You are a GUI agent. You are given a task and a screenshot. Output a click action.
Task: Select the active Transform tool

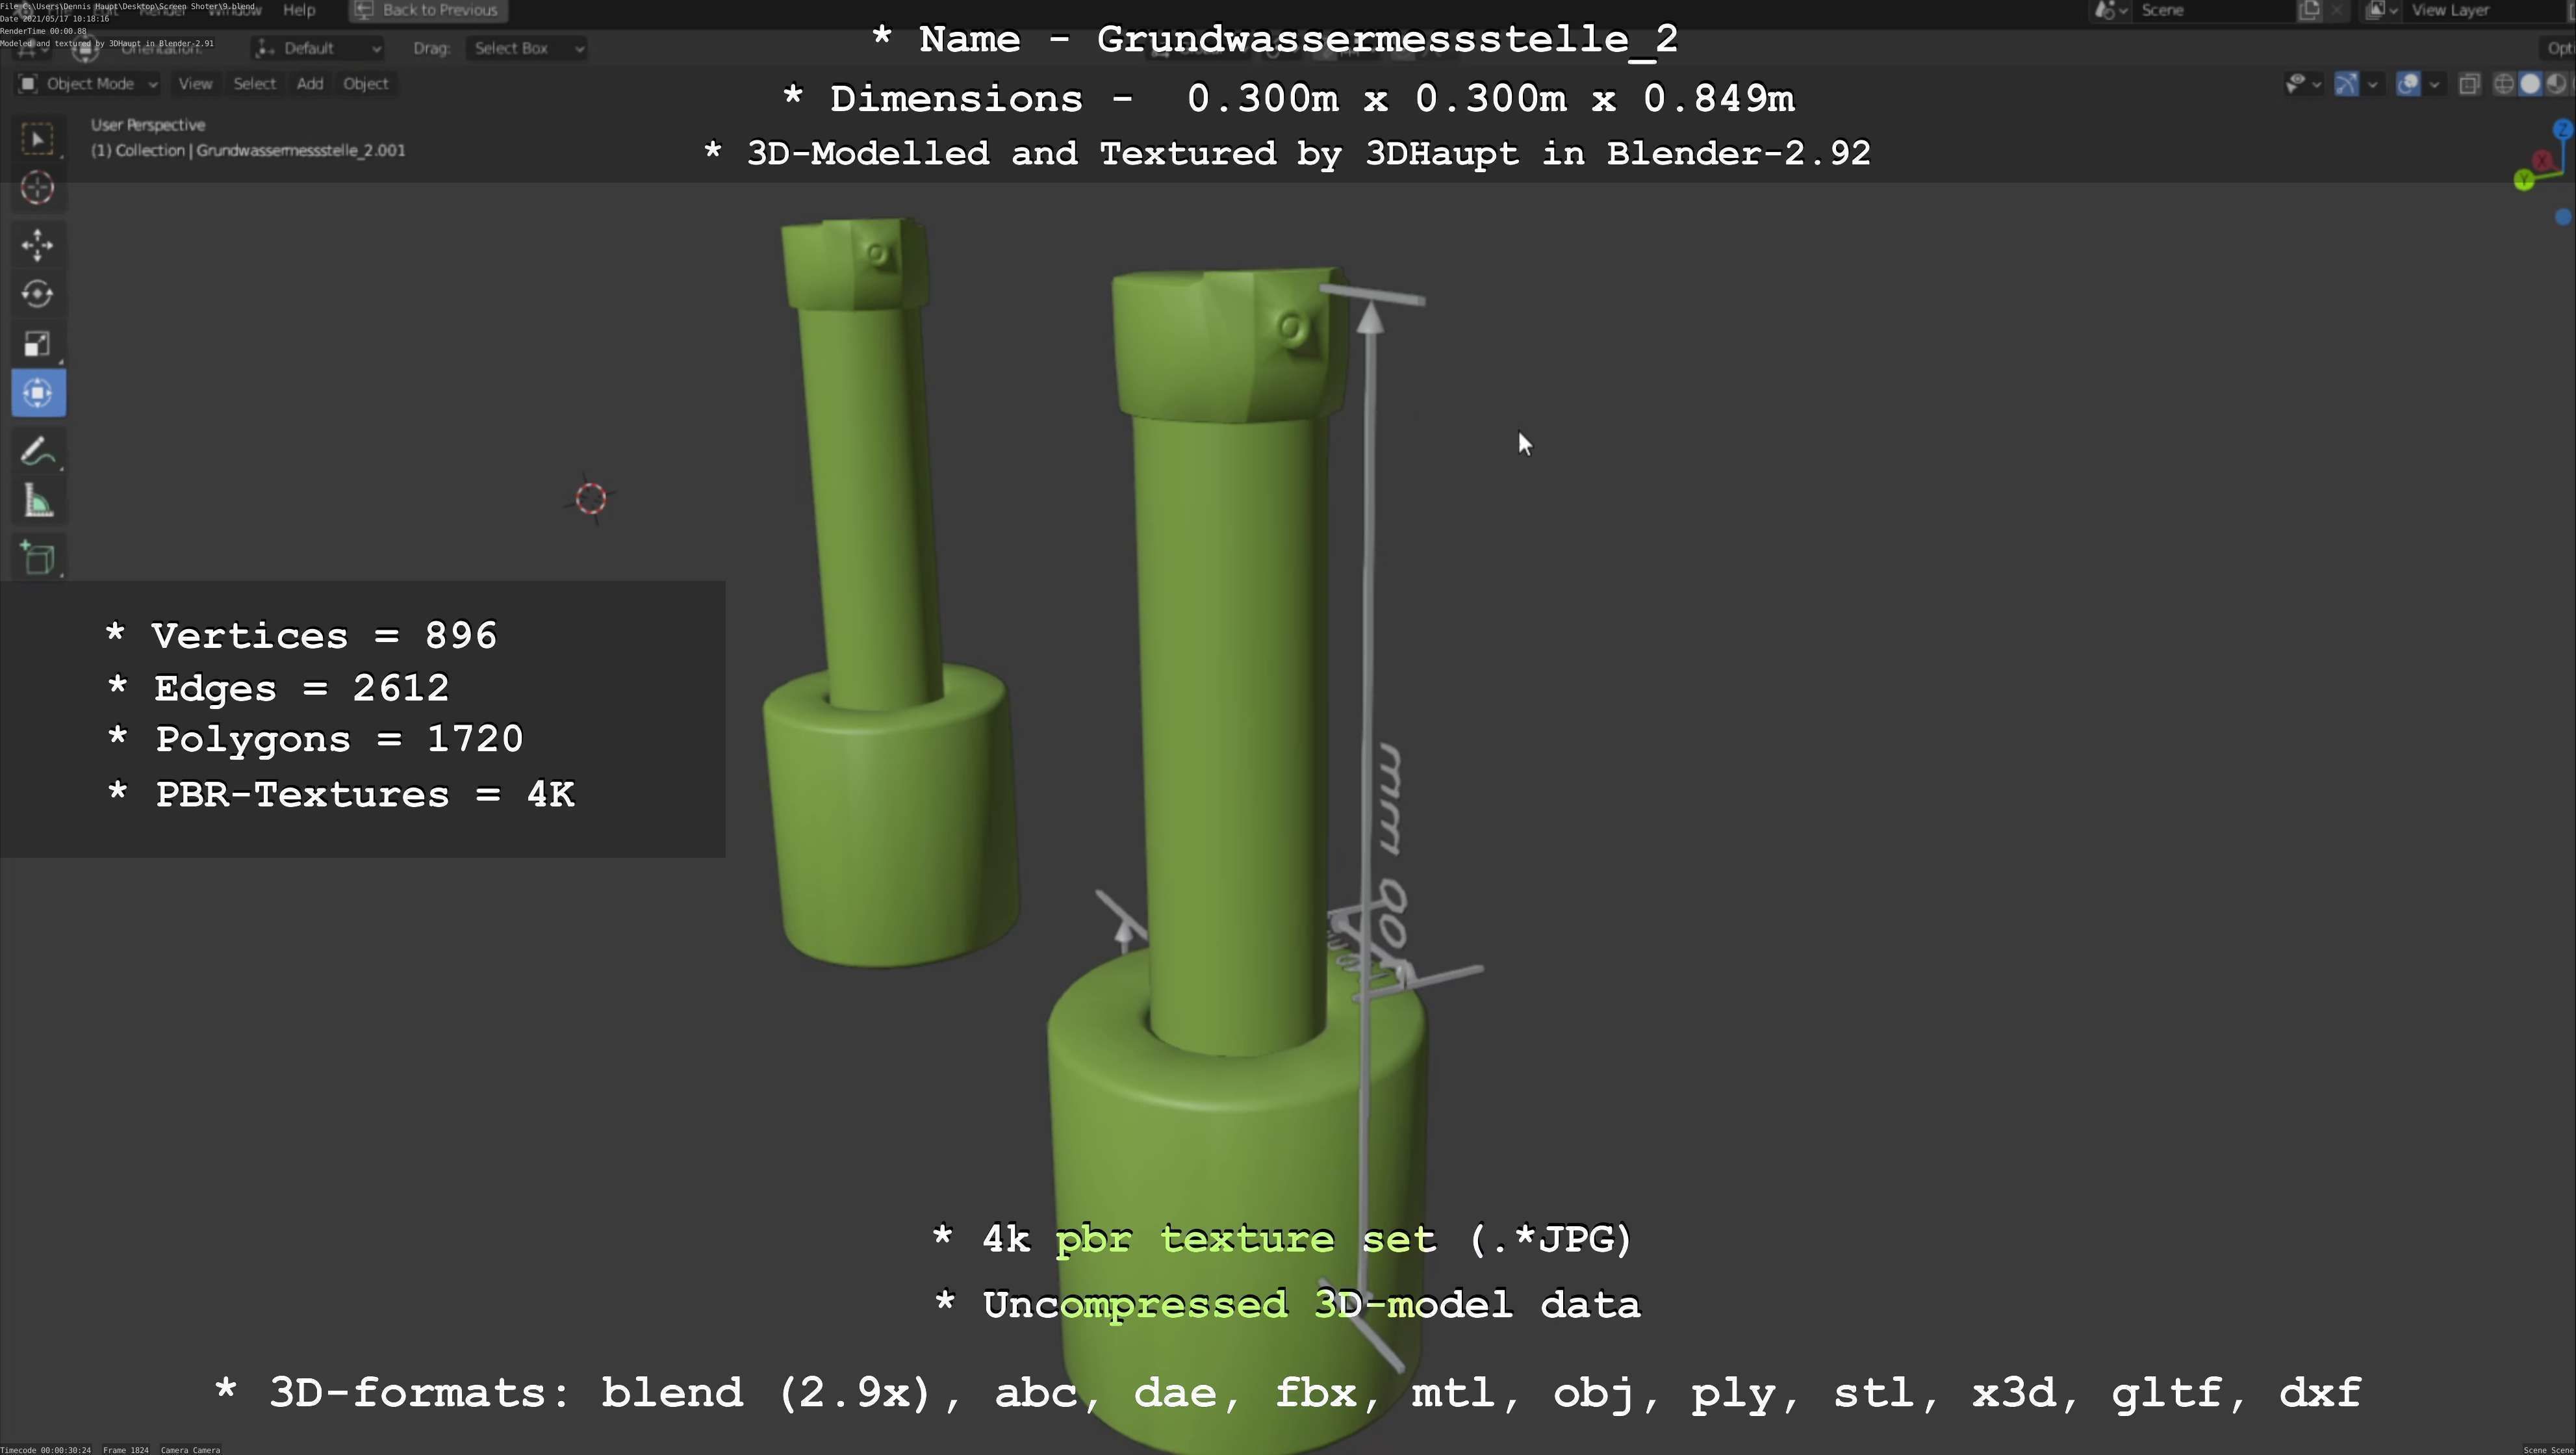(39, 393)
